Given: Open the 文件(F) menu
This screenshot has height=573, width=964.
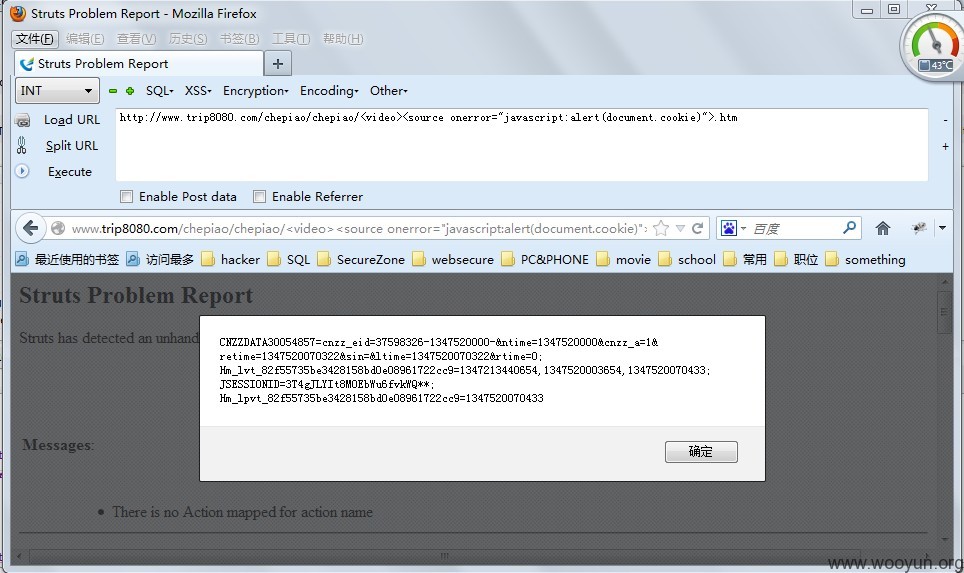Looking at the screenshot, I should (35, 39).
